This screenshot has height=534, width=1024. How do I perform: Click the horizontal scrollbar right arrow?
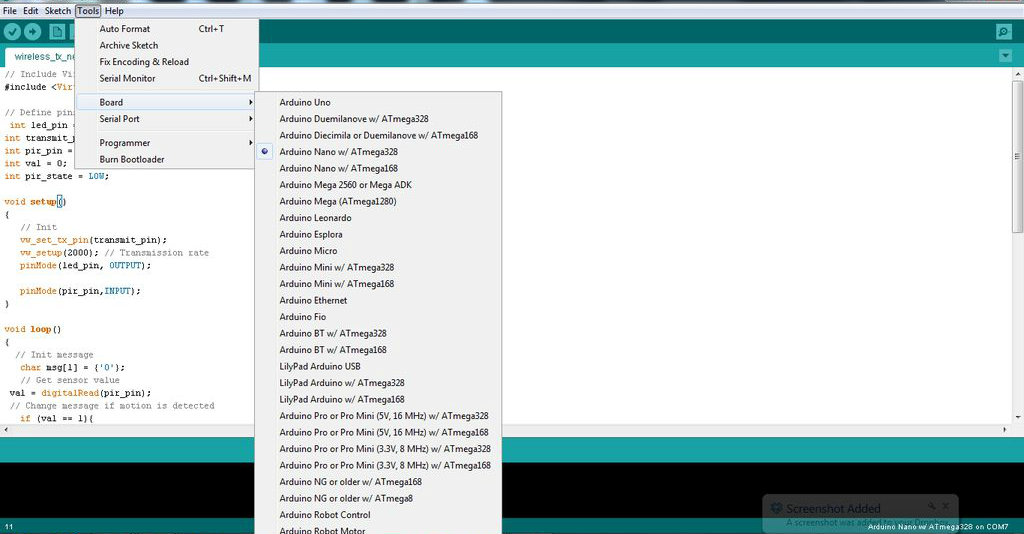pos(1005,430)
